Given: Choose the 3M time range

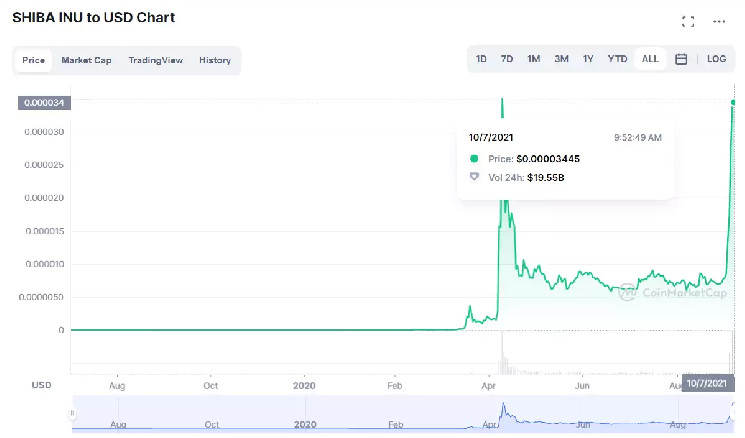Looking at the screenshot, I should click(x=562, y=59).
